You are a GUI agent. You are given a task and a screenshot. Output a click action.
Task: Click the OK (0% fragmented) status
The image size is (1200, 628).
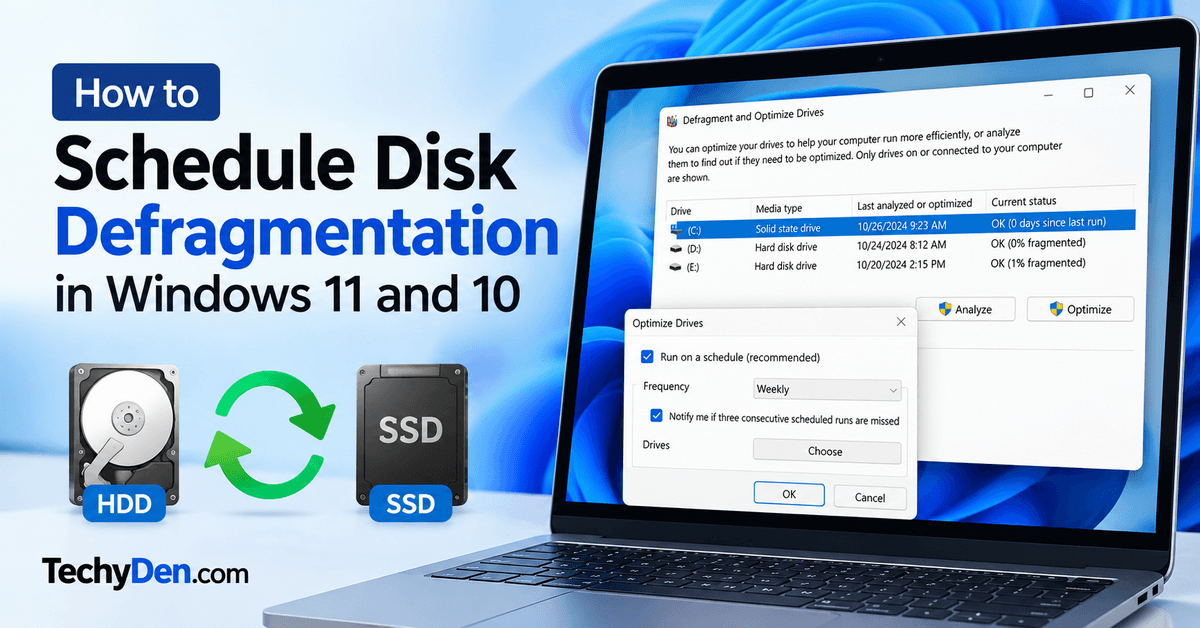click(x=1038, y=242)
